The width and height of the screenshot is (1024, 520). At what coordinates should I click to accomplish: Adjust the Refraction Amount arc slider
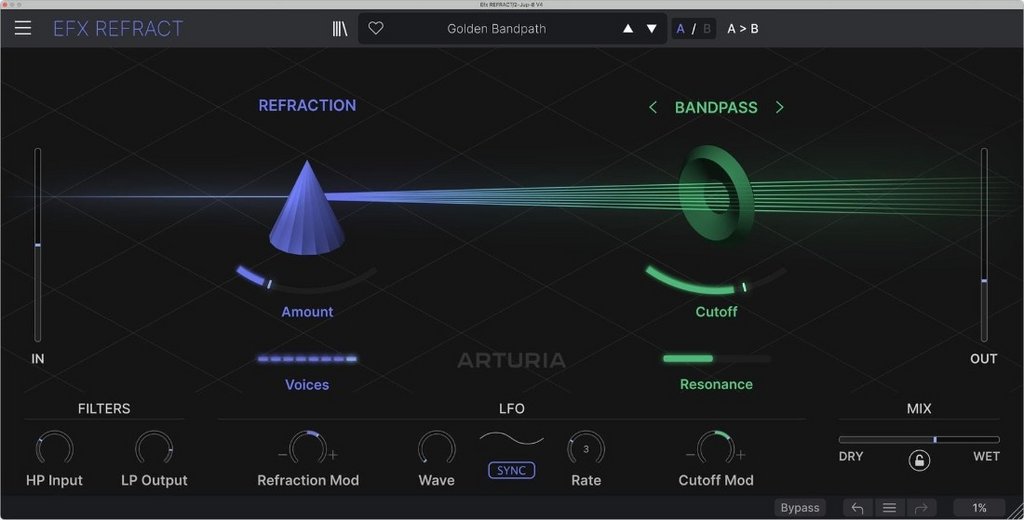306,280
